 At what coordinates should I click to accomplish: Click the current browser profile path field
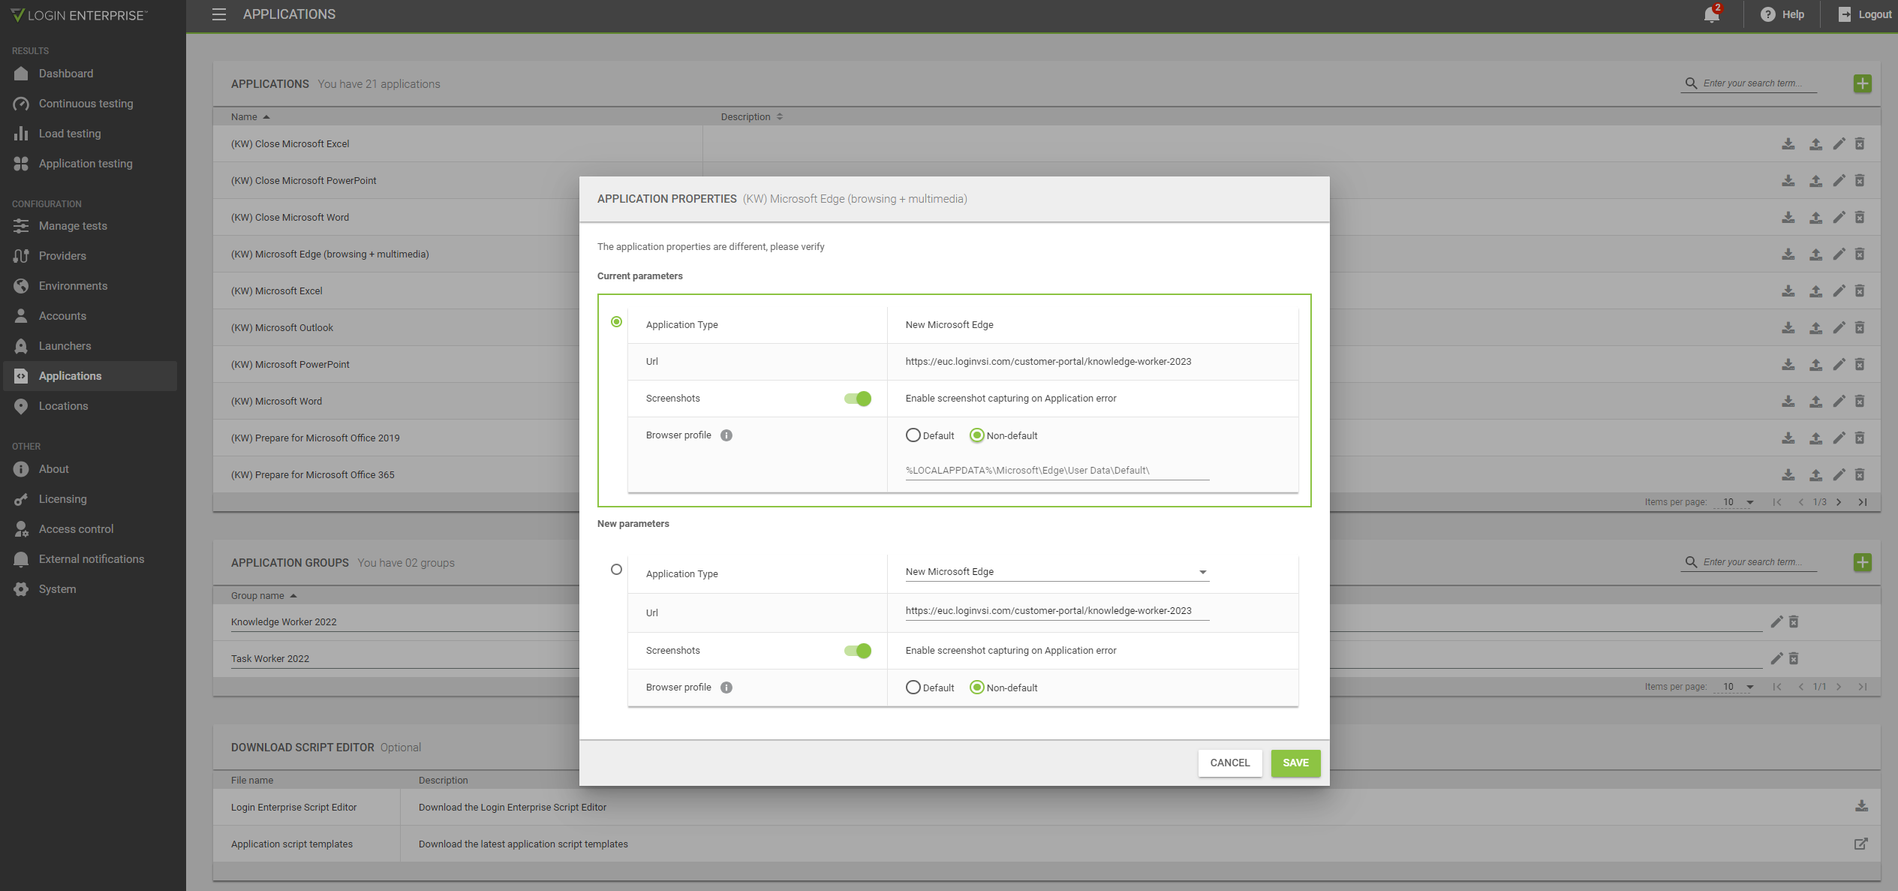(1057, 470)
